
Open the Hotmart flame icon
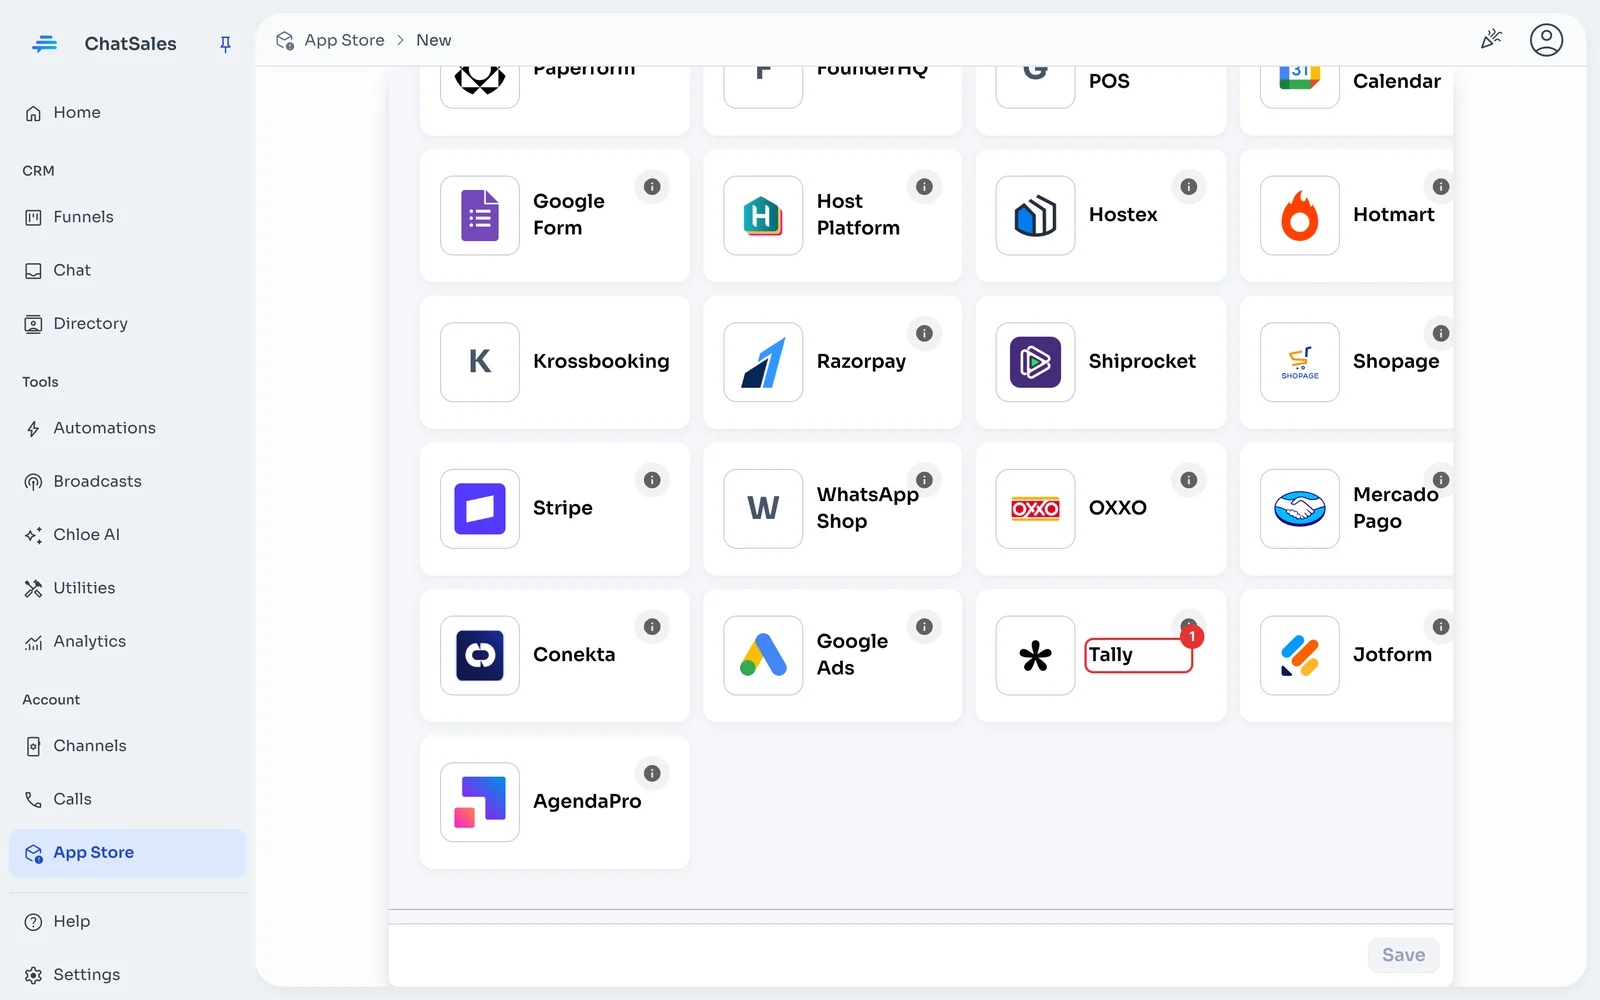(x=1299, y=215)
